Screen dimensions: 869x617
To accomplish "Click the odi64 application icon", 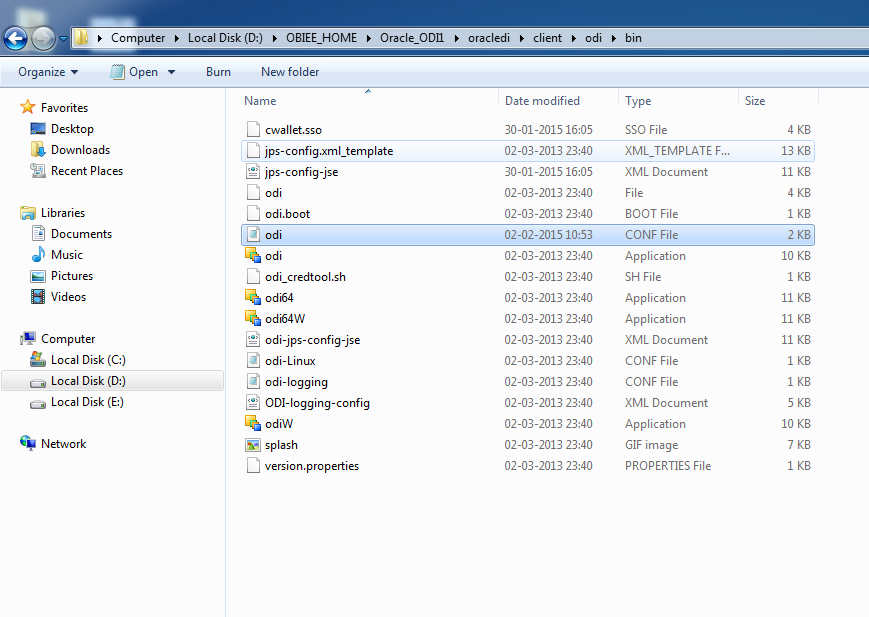I will click(253, 298).
